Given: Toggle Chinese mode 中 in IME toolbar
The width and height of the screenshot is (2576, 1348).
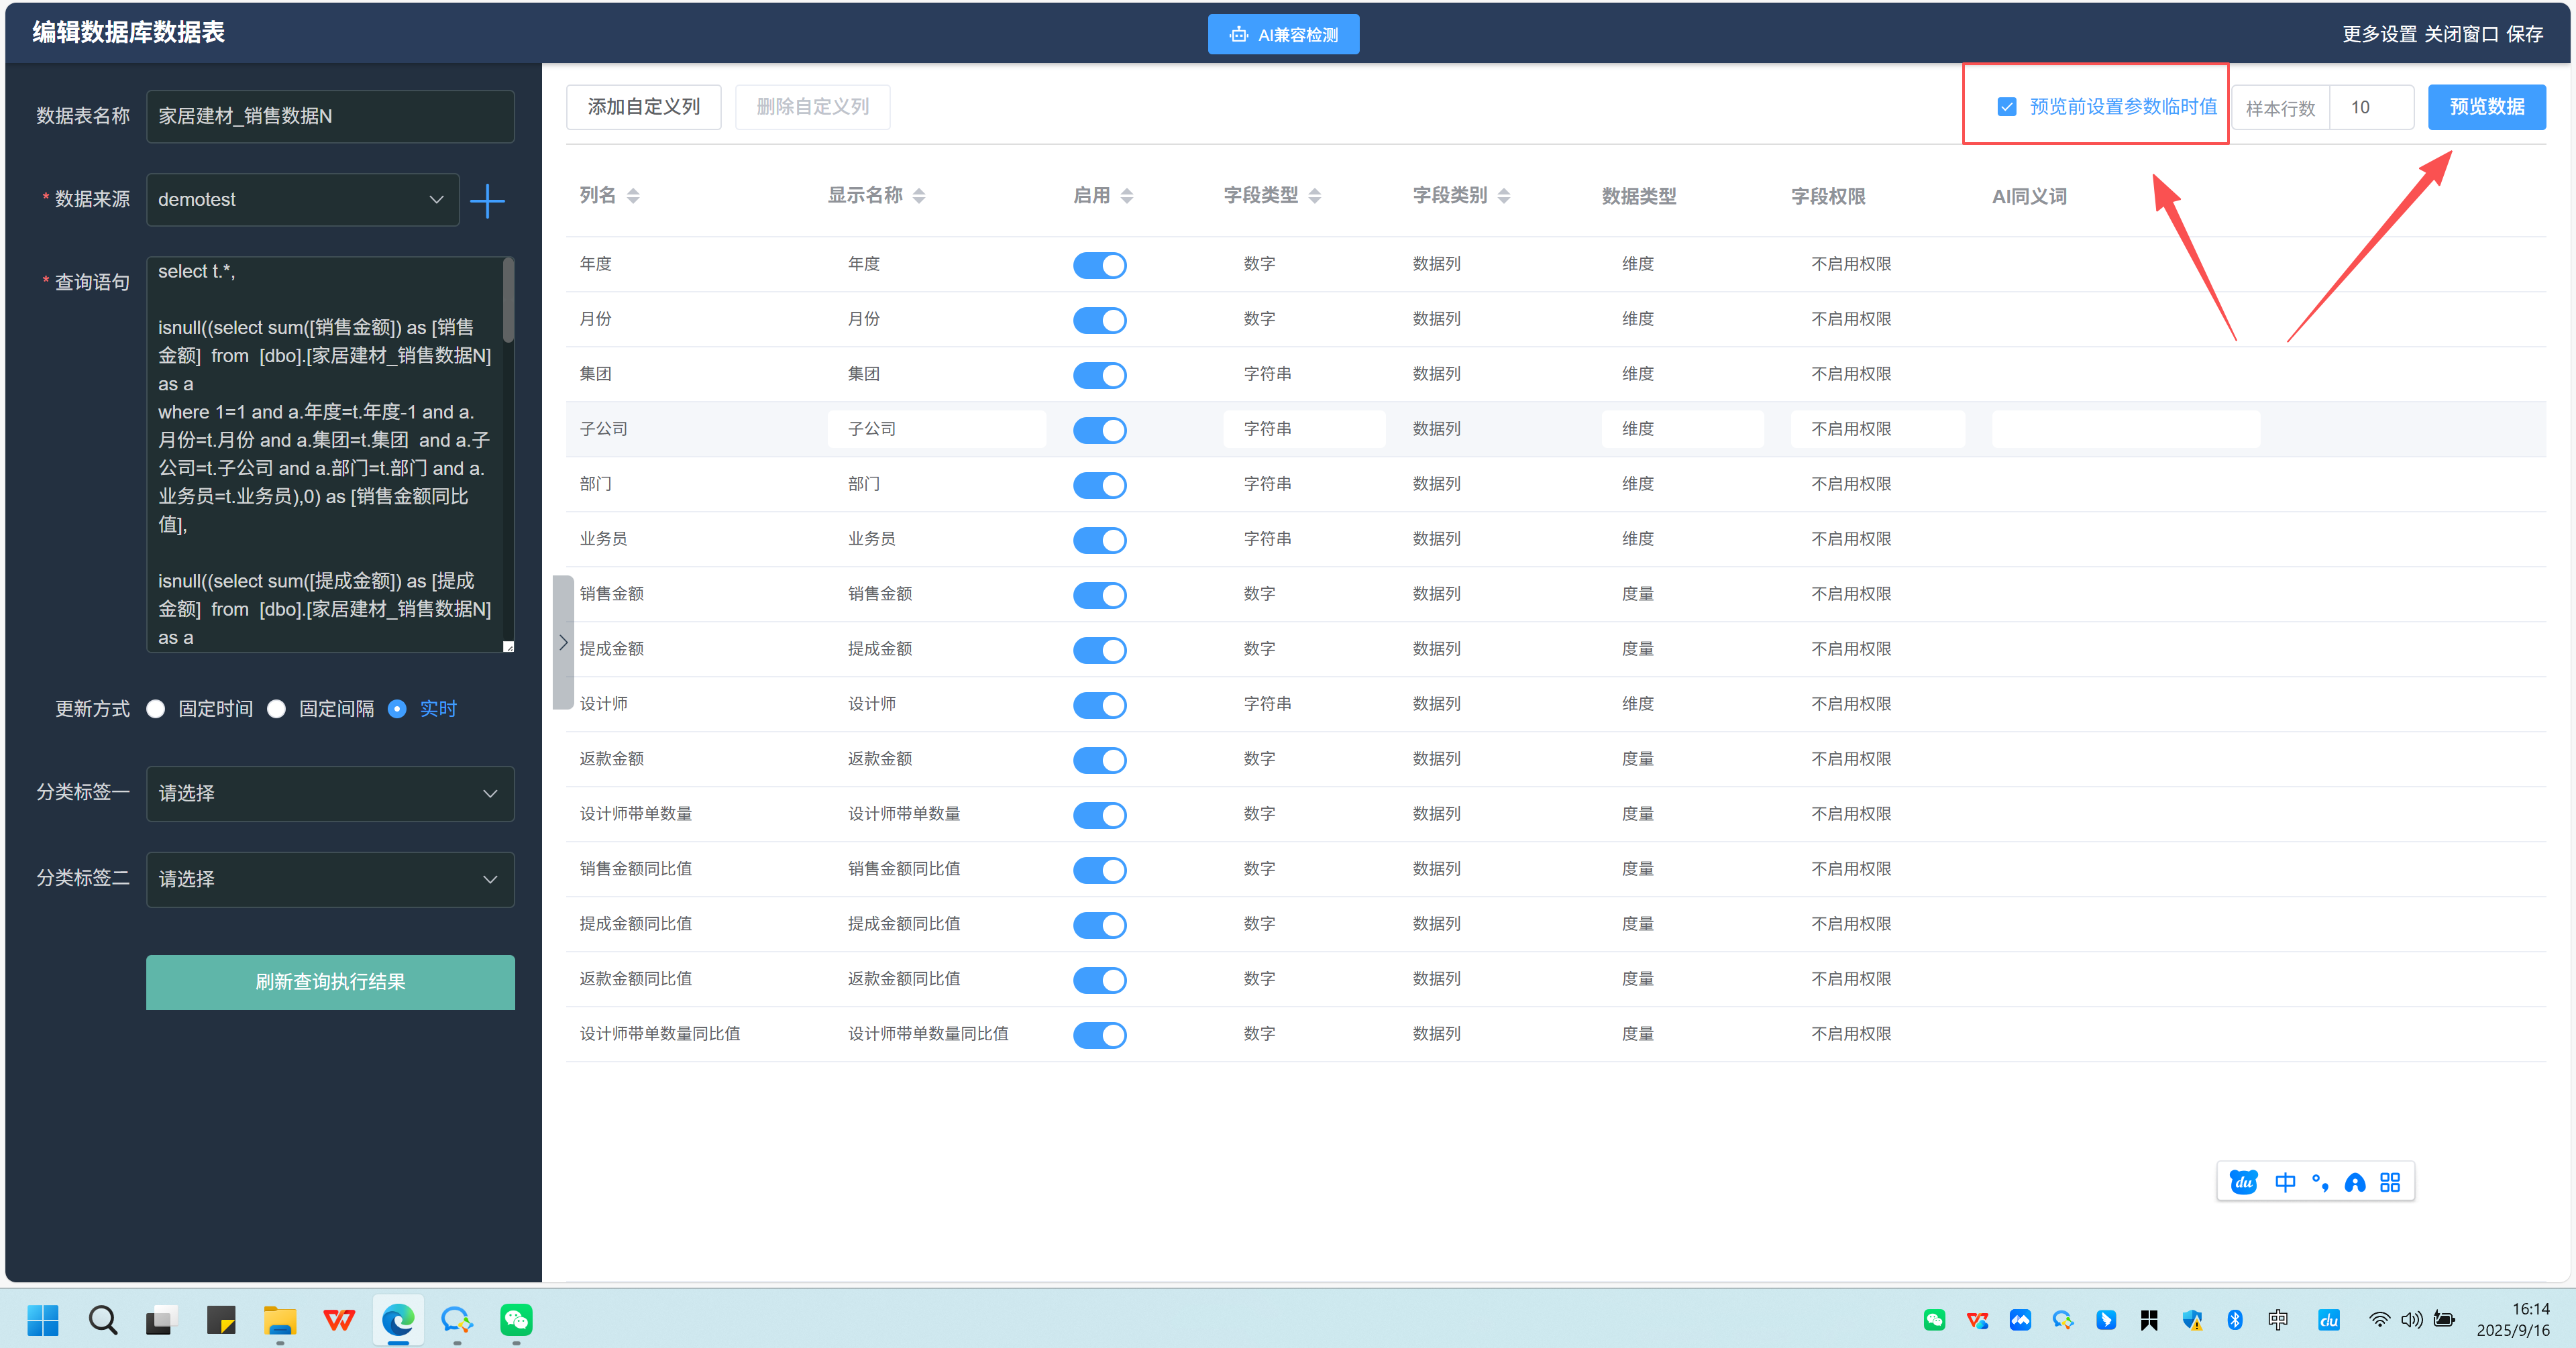Looking at the screenshot, I should 2285,1182.
